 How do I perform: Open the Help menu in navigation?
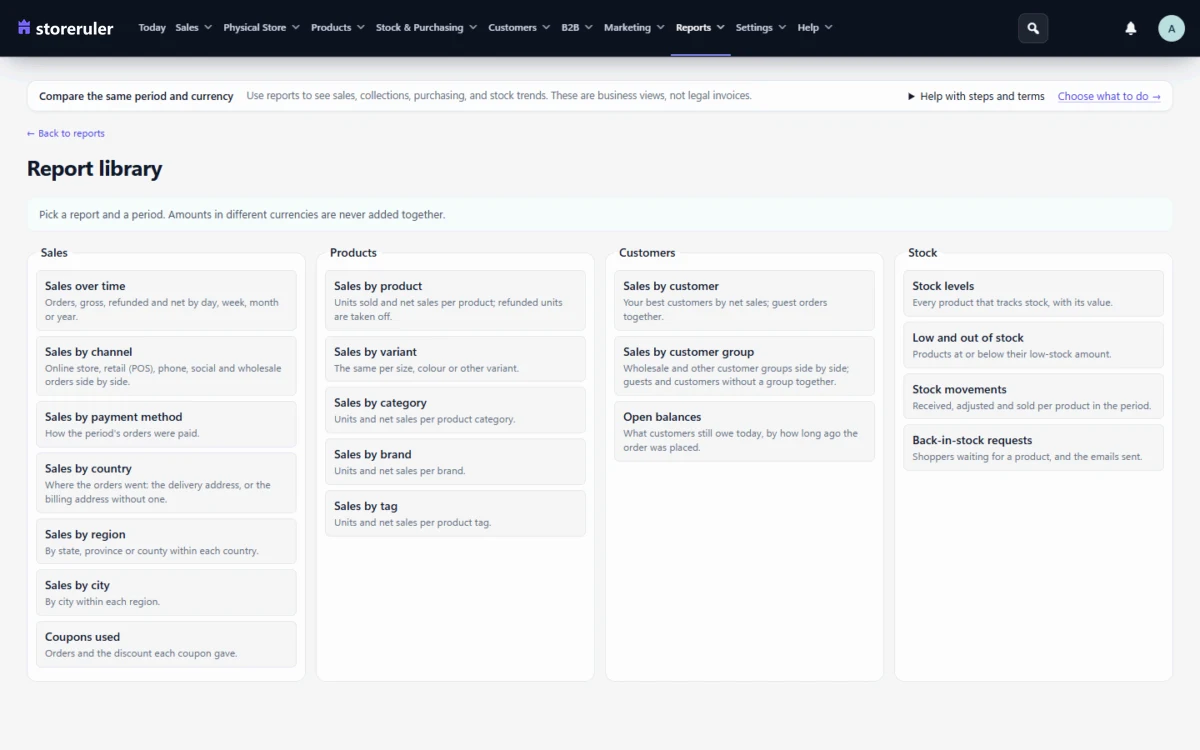coord(815,28)
